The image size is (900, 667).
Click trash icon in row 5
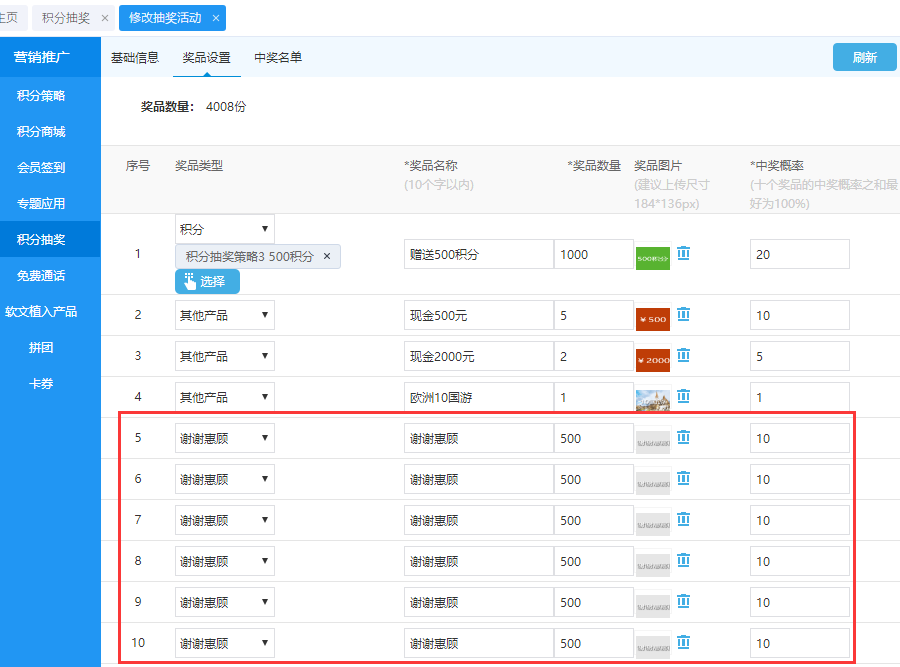click(x=684, y=438)
